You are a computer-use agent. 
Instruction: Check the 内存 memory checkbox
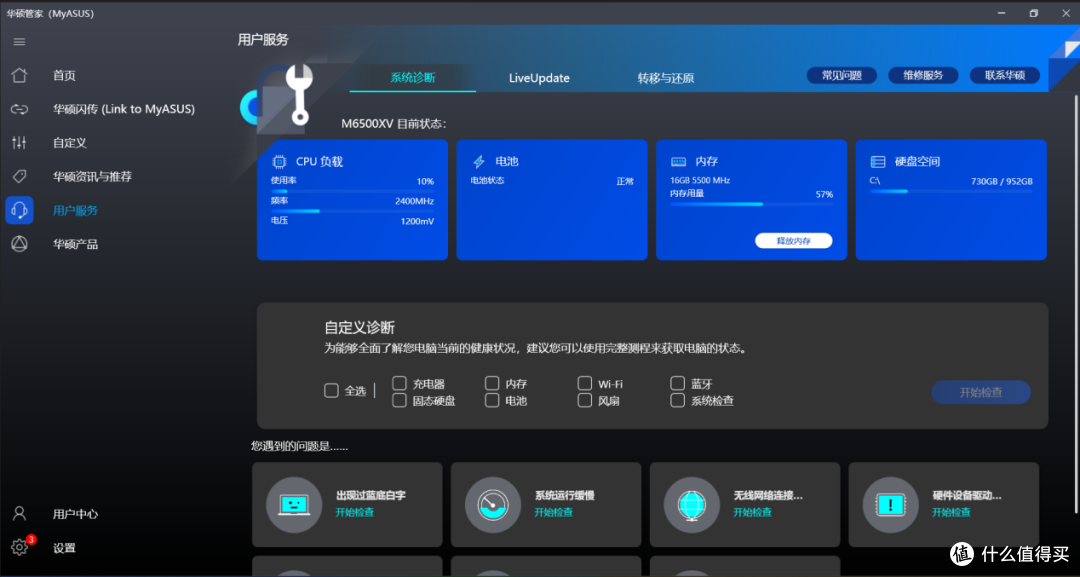(x=492, y=383)
